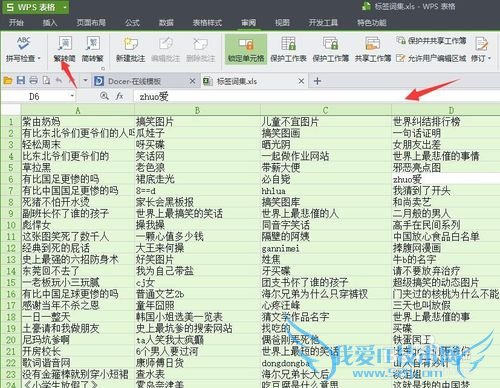Expand the 修订 dropdown arrow

point(490,58)
